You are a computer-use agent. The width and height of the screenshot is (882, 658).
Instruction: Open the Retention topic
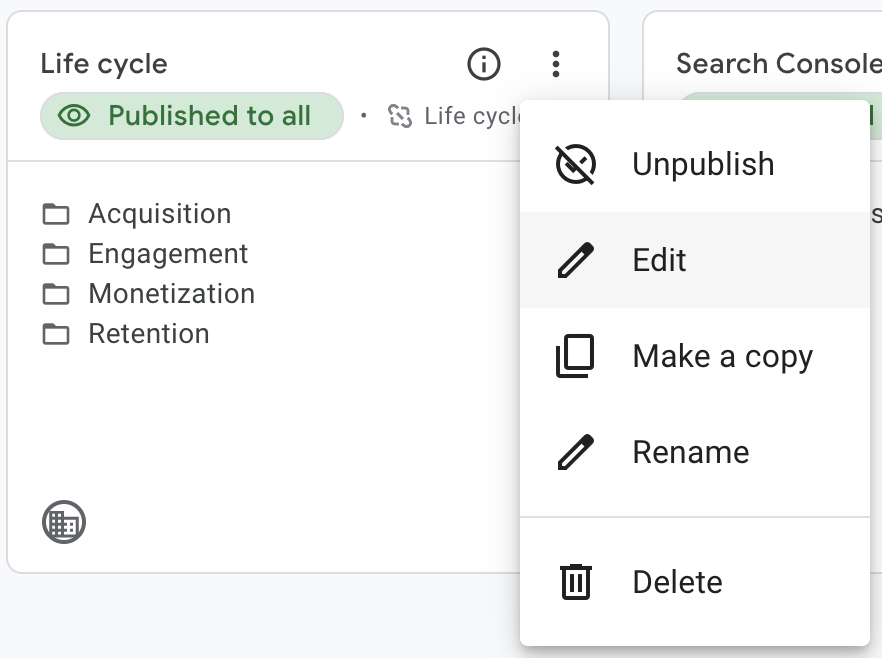pyautogui.click(x=149, y=334)
